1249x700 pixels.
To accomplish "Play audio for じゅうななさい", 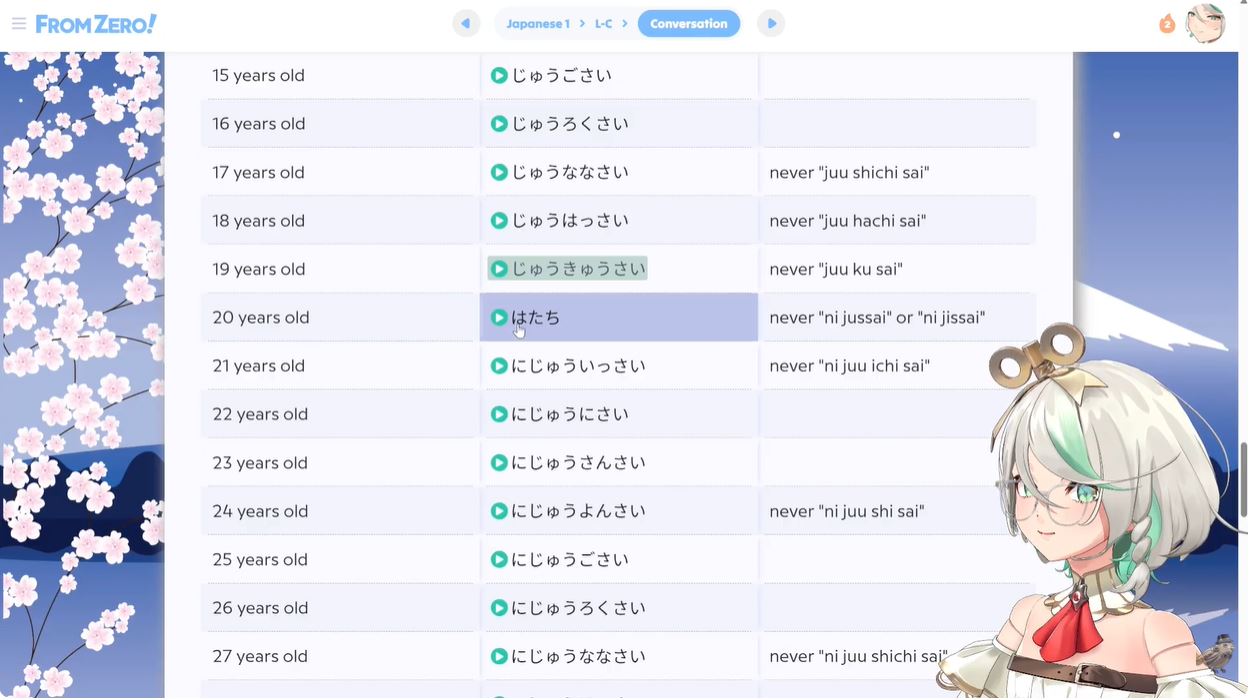I will tap(499, 173).
